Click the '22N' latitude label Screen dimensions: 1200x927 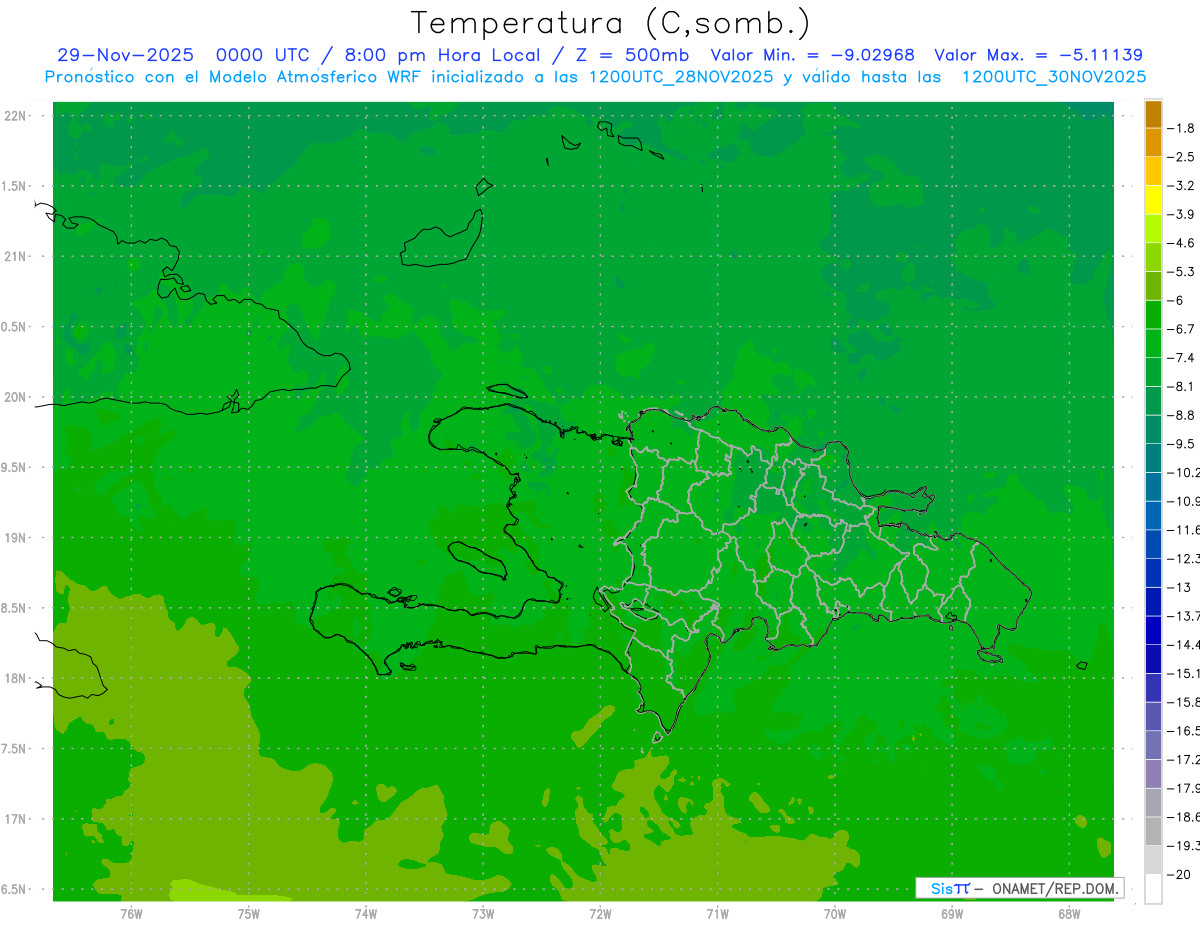pyautogui.click(x=15, y=116)
